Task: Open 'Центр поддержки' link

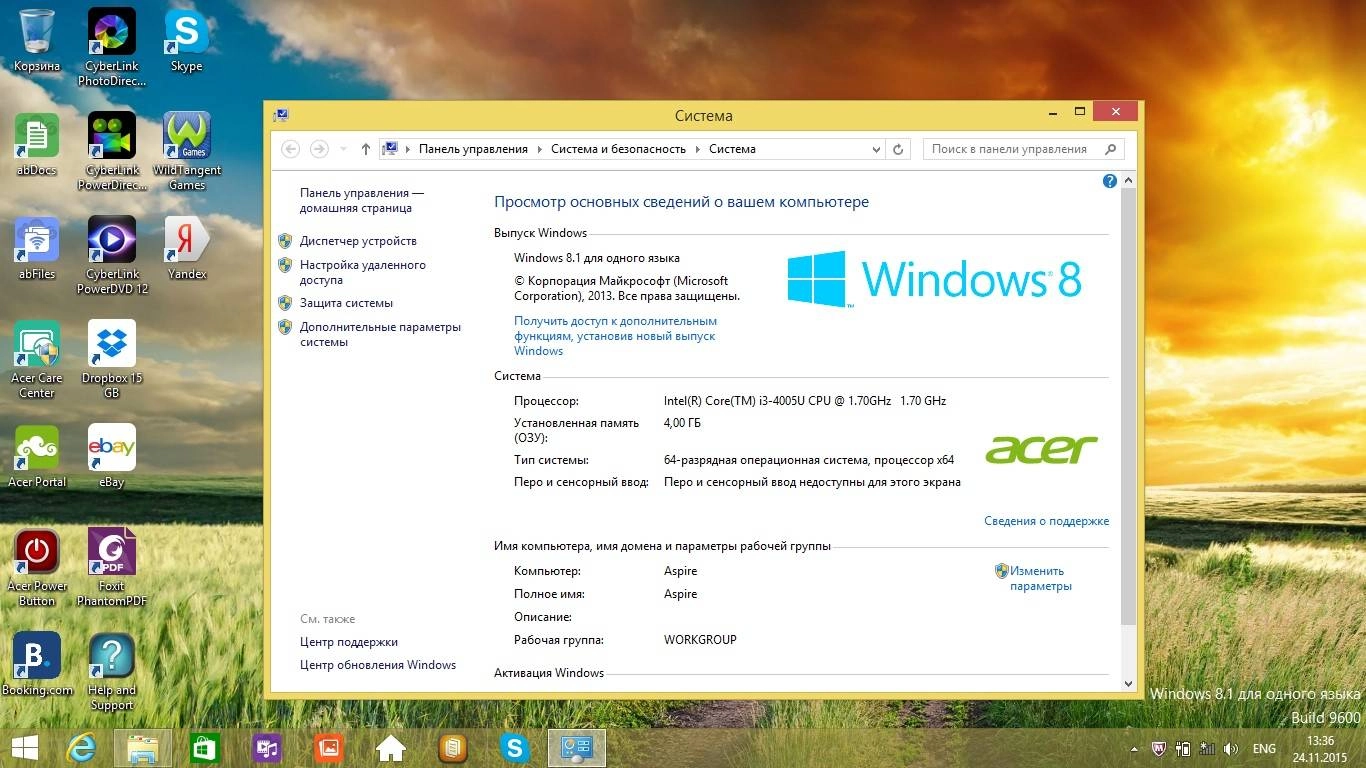Action: click(349, 642)
